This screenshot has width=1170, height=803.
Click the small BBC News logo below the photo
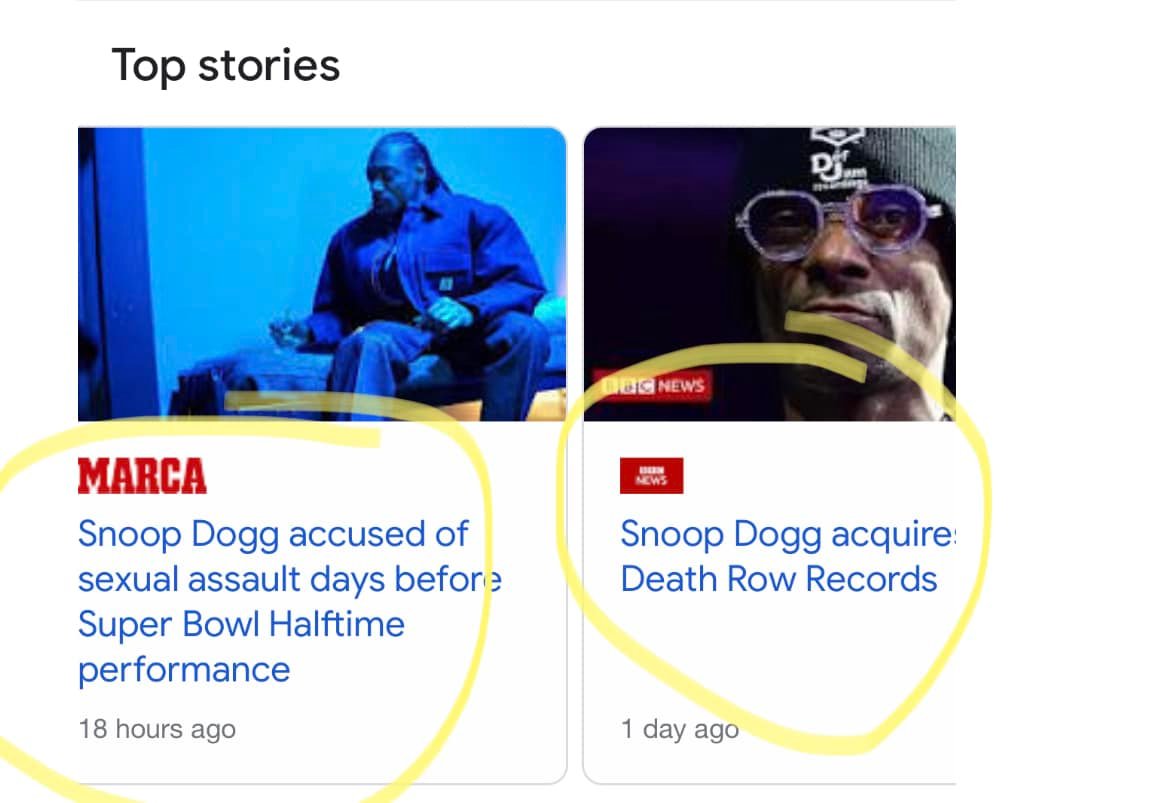coord(651,476)
